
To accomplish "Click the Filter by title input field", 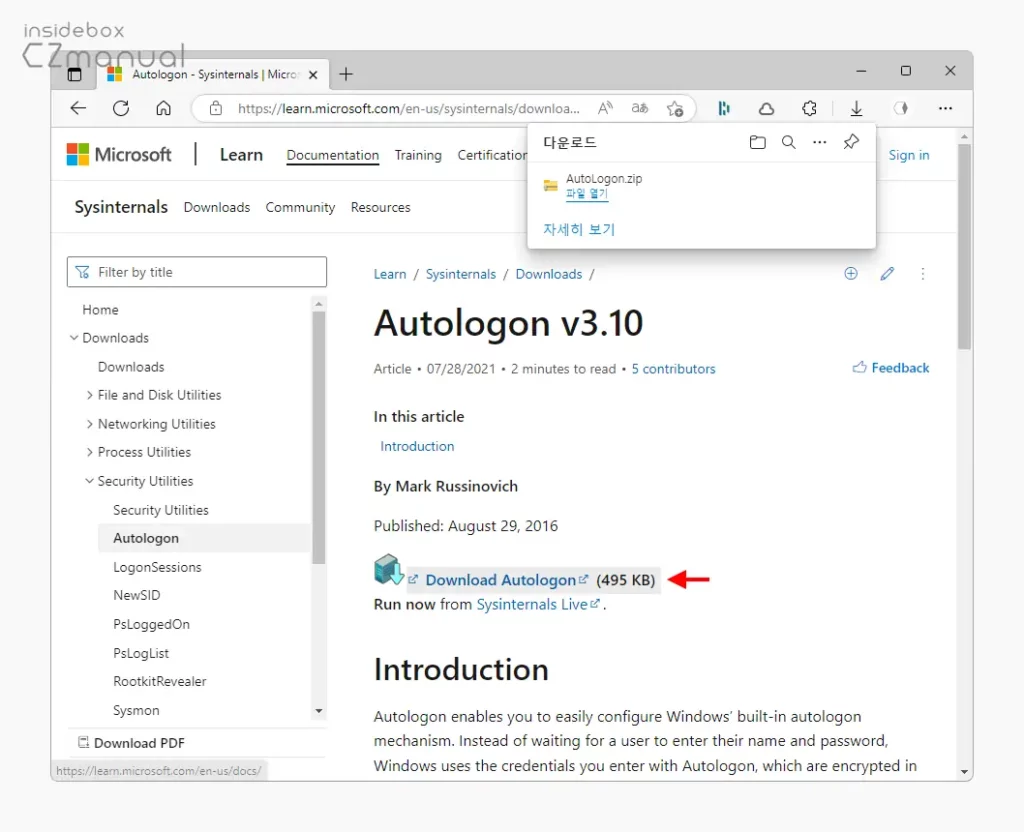I will coord(196,272).
